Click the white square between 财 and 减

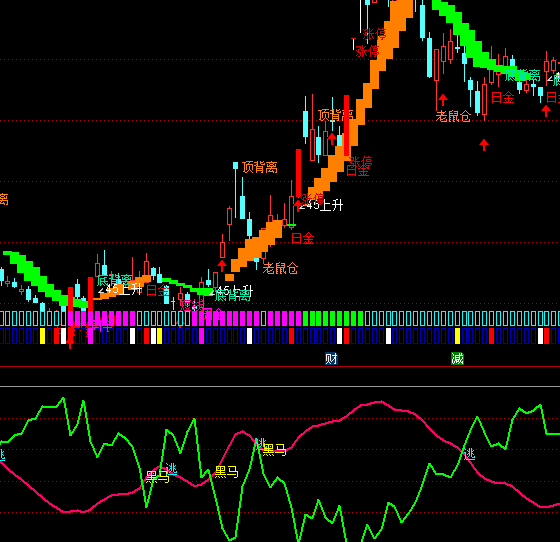[x=389, y=336]
